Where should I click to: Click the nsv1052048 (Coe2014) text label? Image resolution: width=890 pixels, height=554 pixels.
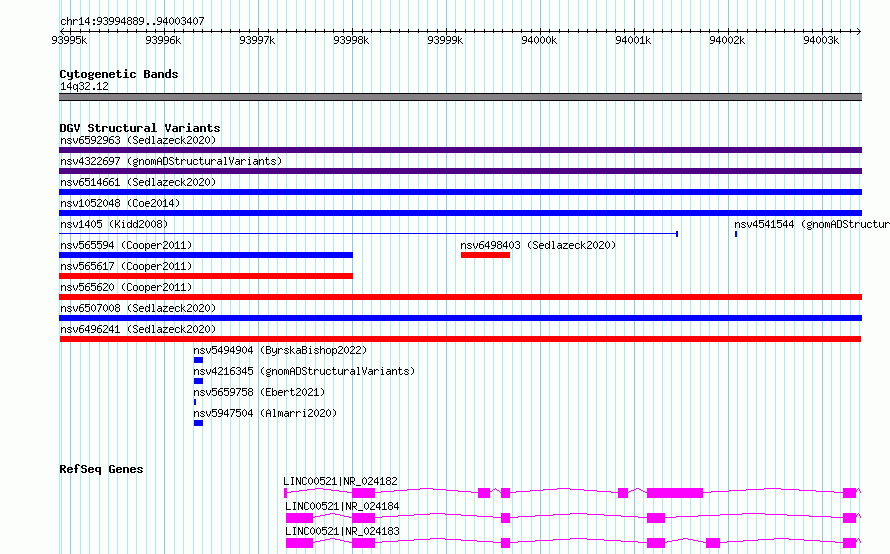pyautogui.click(x=120, y=203)
